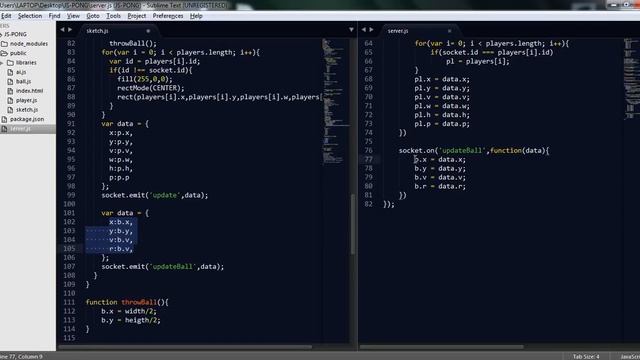
Task: Open the Help menu
Action: tap(196, 16)
